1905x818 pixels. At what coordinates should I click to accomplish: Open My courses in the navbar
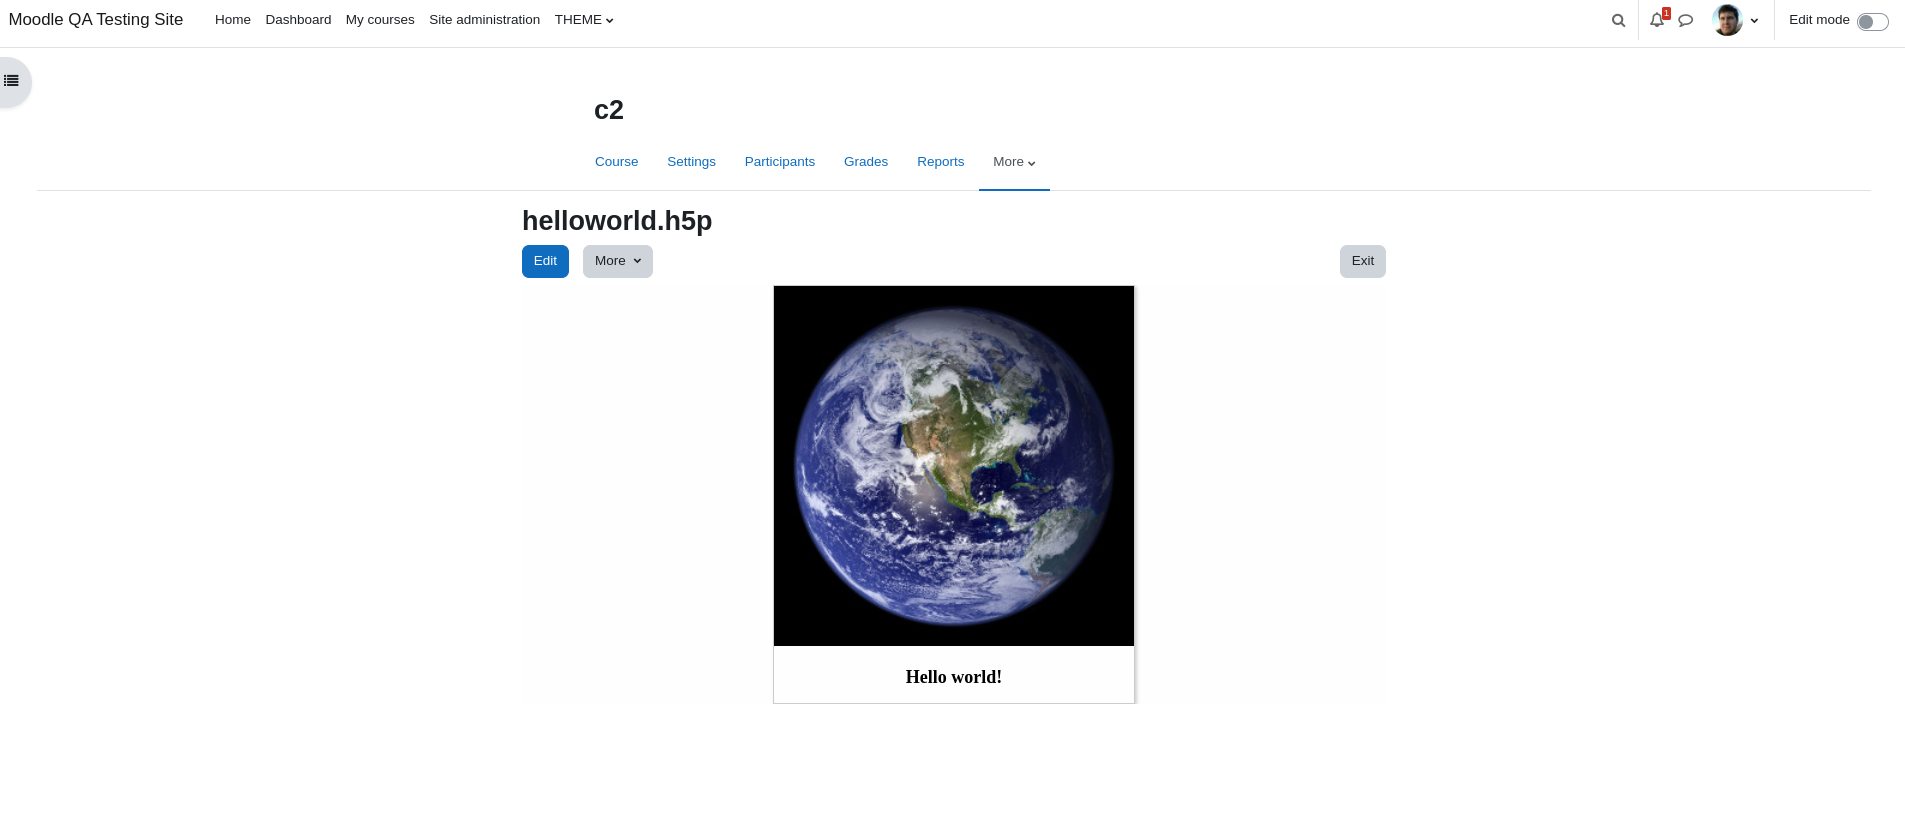380,20
